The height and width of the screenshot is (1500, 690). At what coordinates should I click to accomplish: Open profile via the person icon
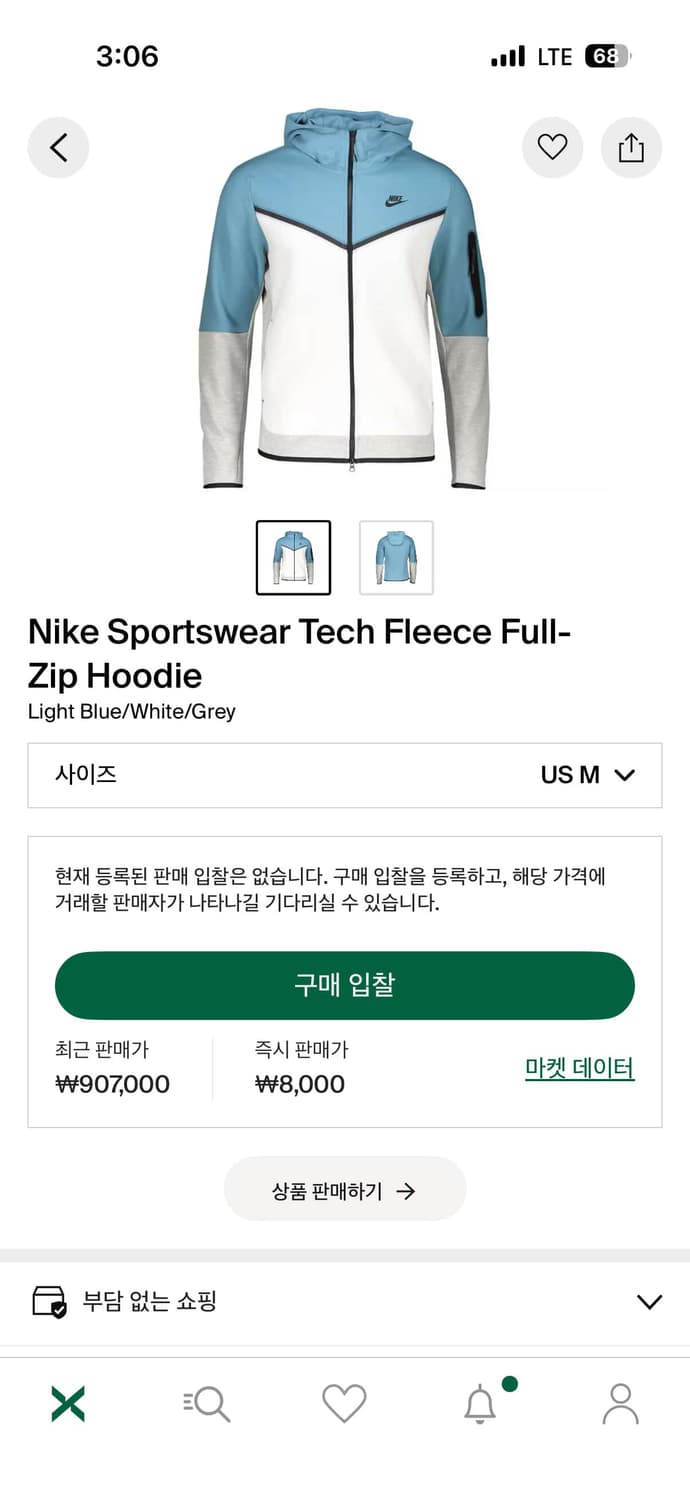pyautogui.click(x=621, y=1403)
